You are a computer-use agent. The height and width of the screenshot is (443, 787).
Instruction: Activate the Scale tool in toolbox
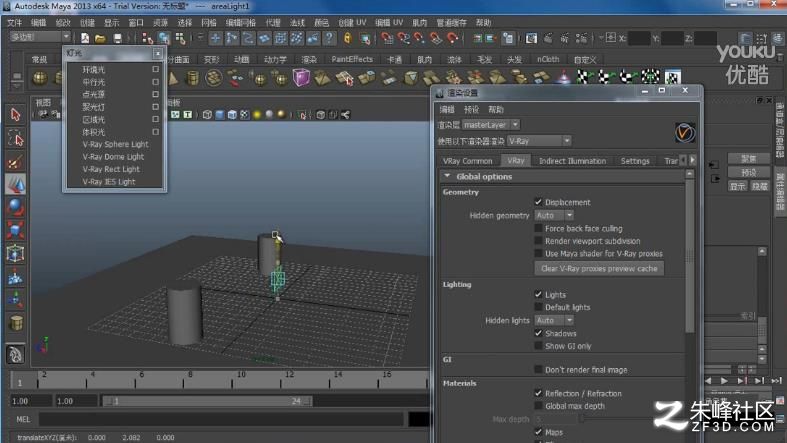16,230
